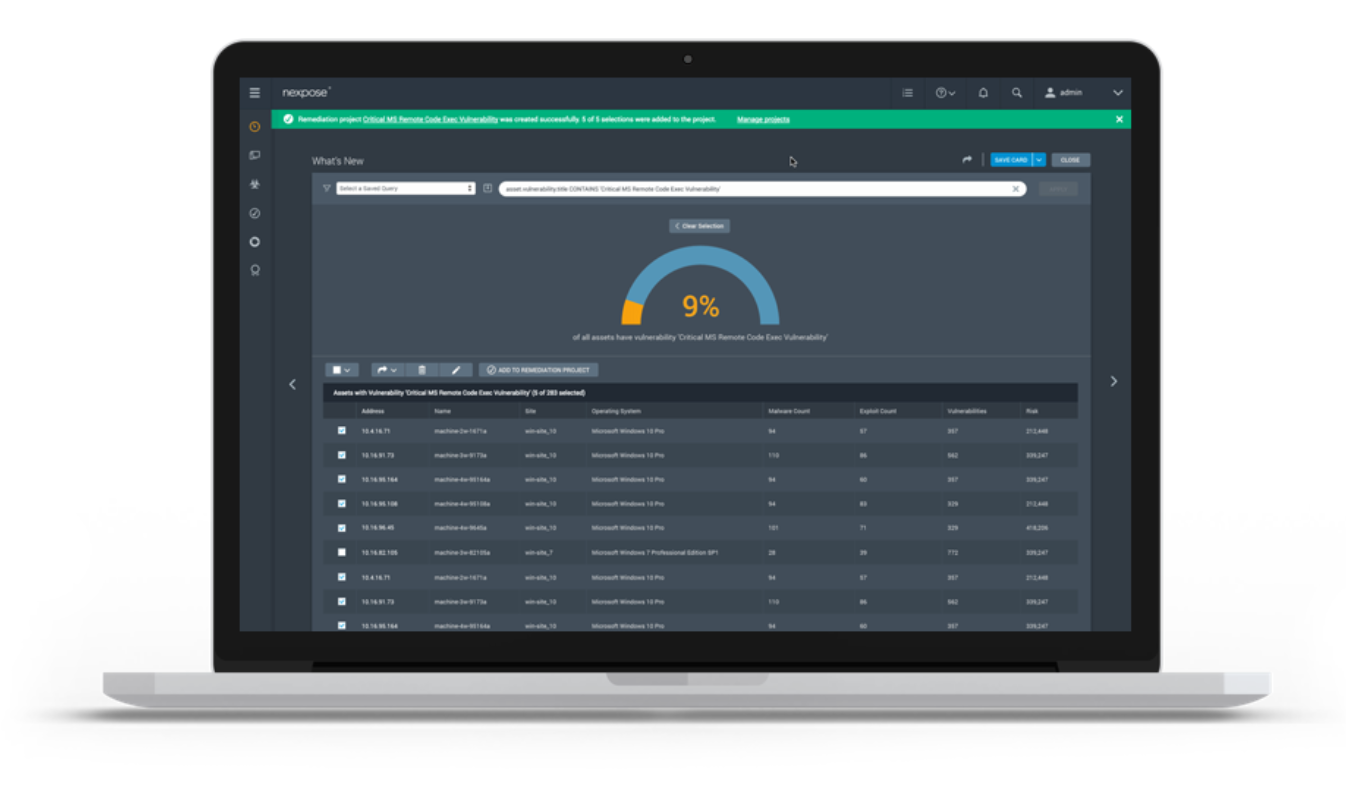Go to previous card with left arrow
The width and height of the screenshot is (1346, 800).
(x=292, y=384)
